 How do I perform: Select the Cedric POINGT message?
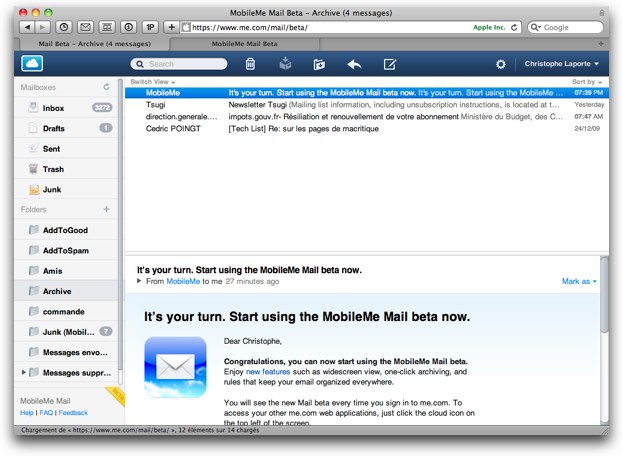tap(367, 128)
